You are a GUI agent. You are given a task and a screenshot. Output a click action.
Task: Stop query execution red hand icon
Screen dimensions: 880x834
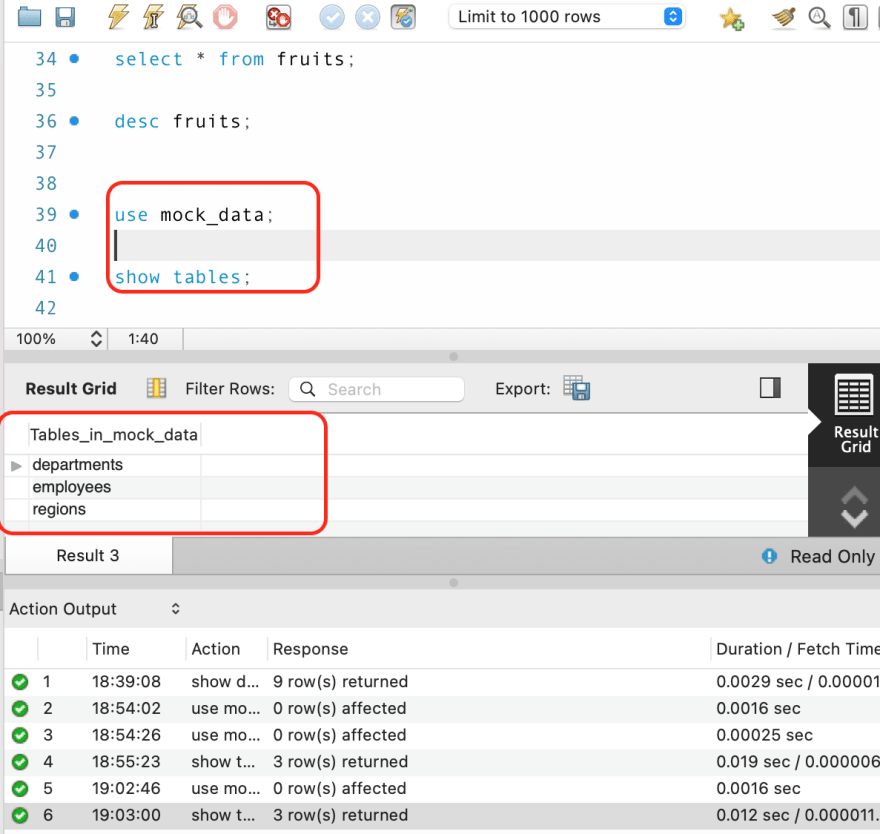point(225,17)
